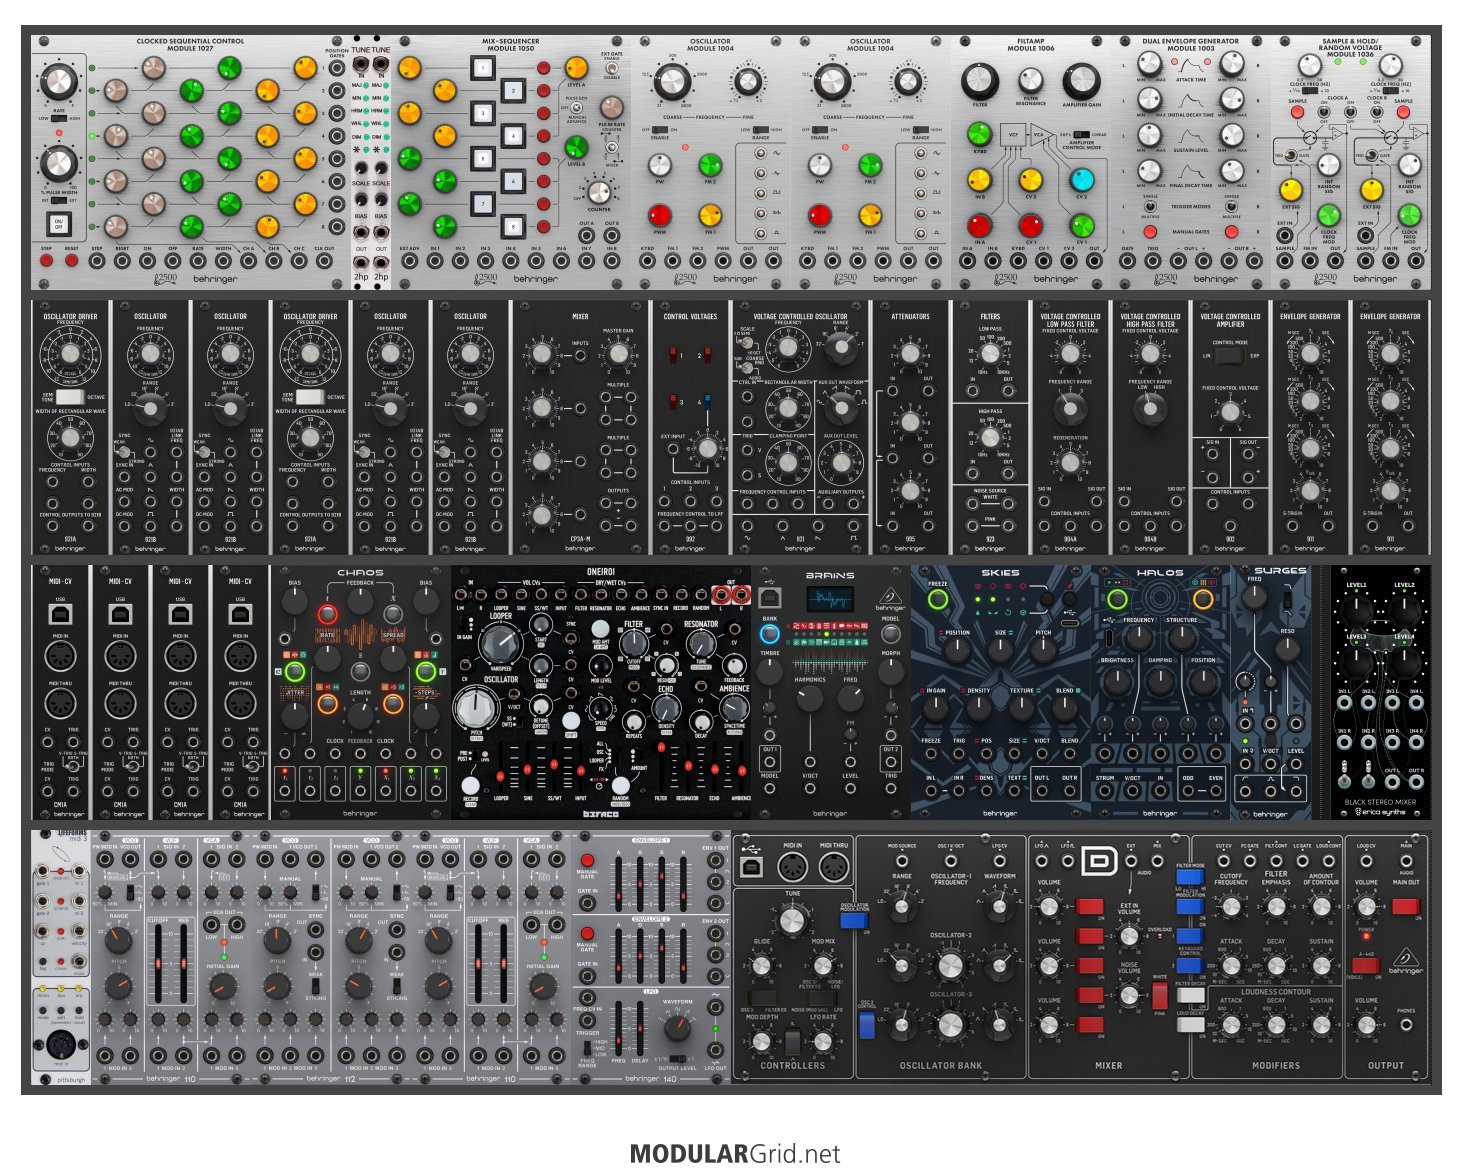Click the Amplifier Gain knob on Filtamp 1006
1472x1175 pixels.
1081,81
